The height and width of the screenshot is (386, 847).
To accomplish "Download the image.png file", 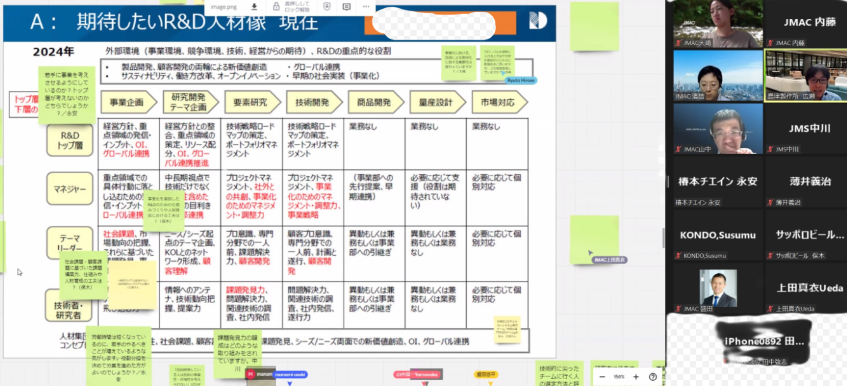I will 254,6.
